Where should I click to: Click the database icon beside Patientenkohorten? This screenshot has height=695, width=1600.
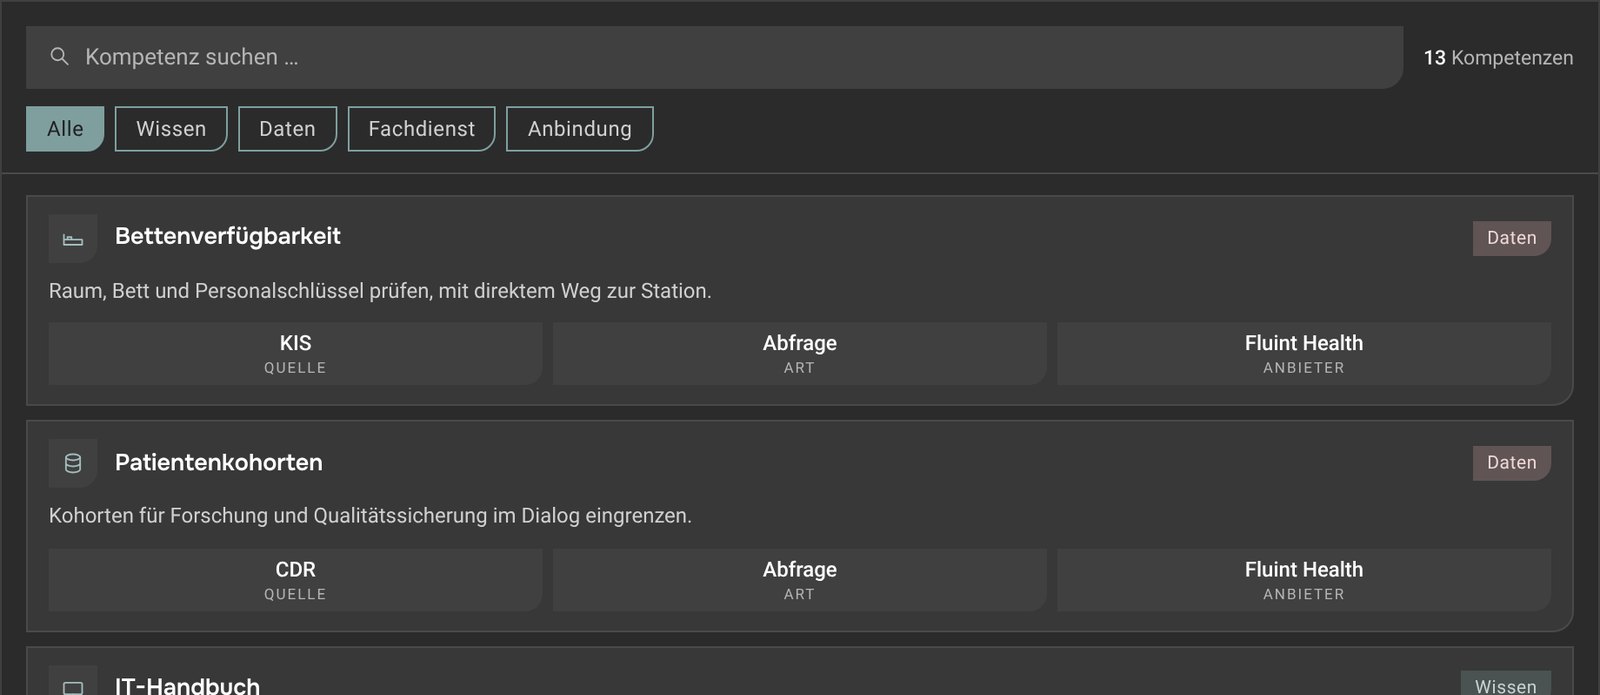click(73, 463)
